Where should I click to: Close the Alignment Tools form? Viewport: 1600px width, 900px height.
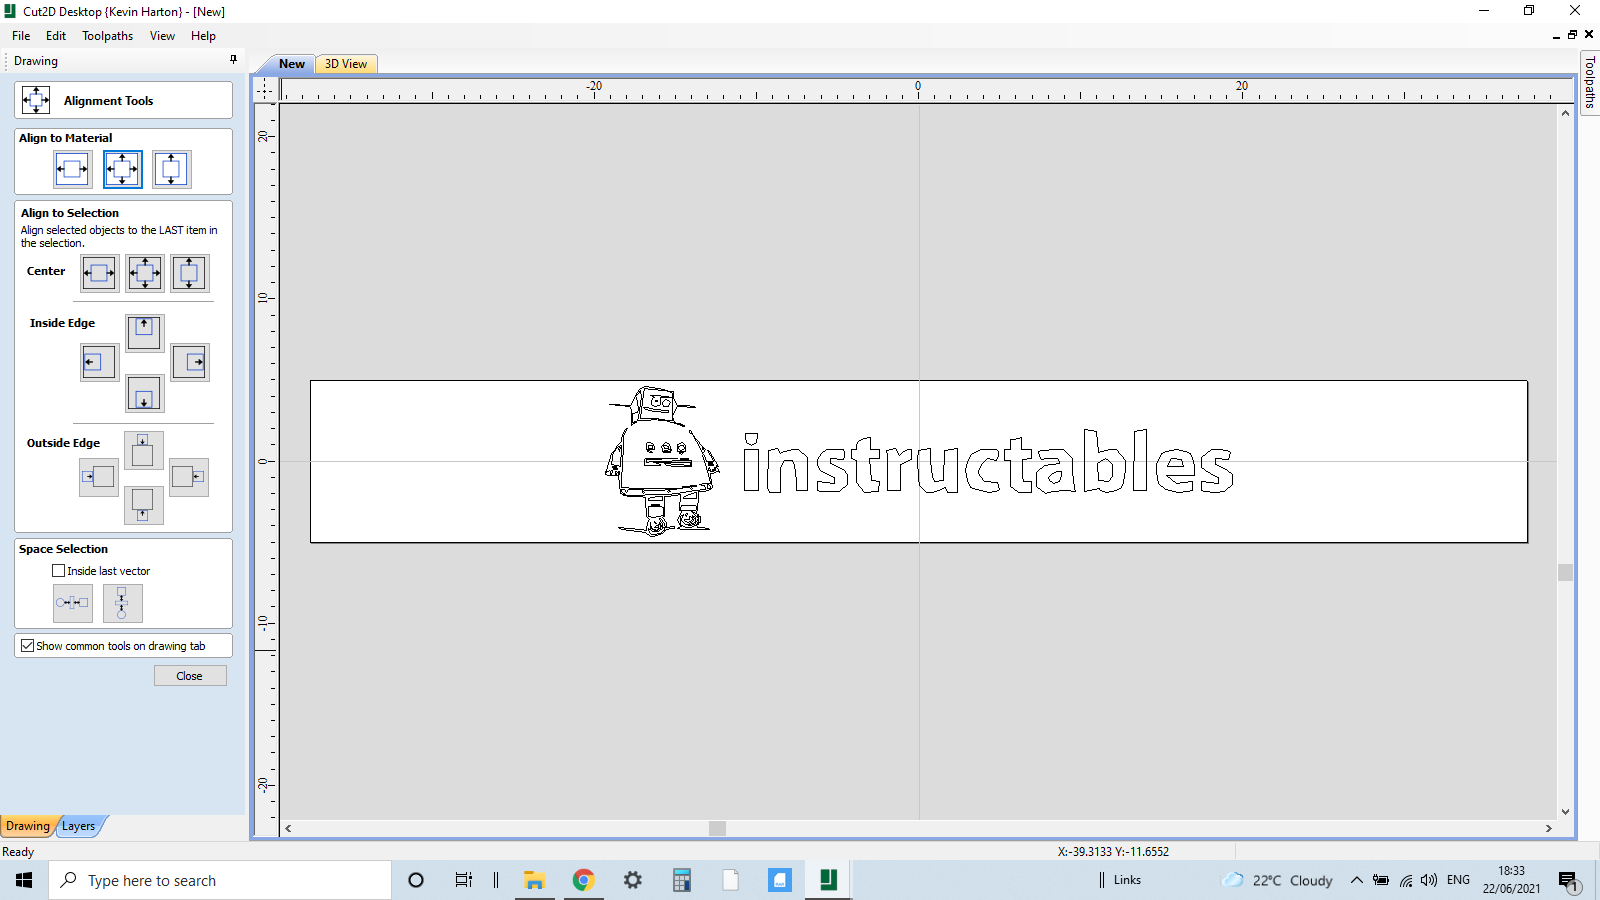tap(190, 676)
